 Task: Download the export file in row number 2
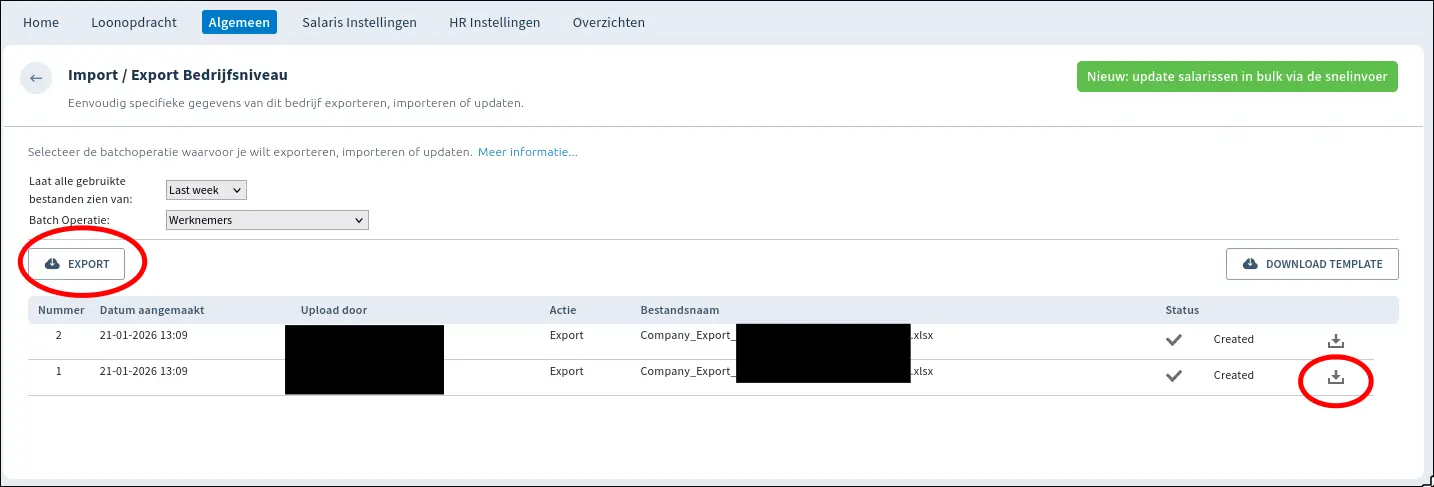1335,340
